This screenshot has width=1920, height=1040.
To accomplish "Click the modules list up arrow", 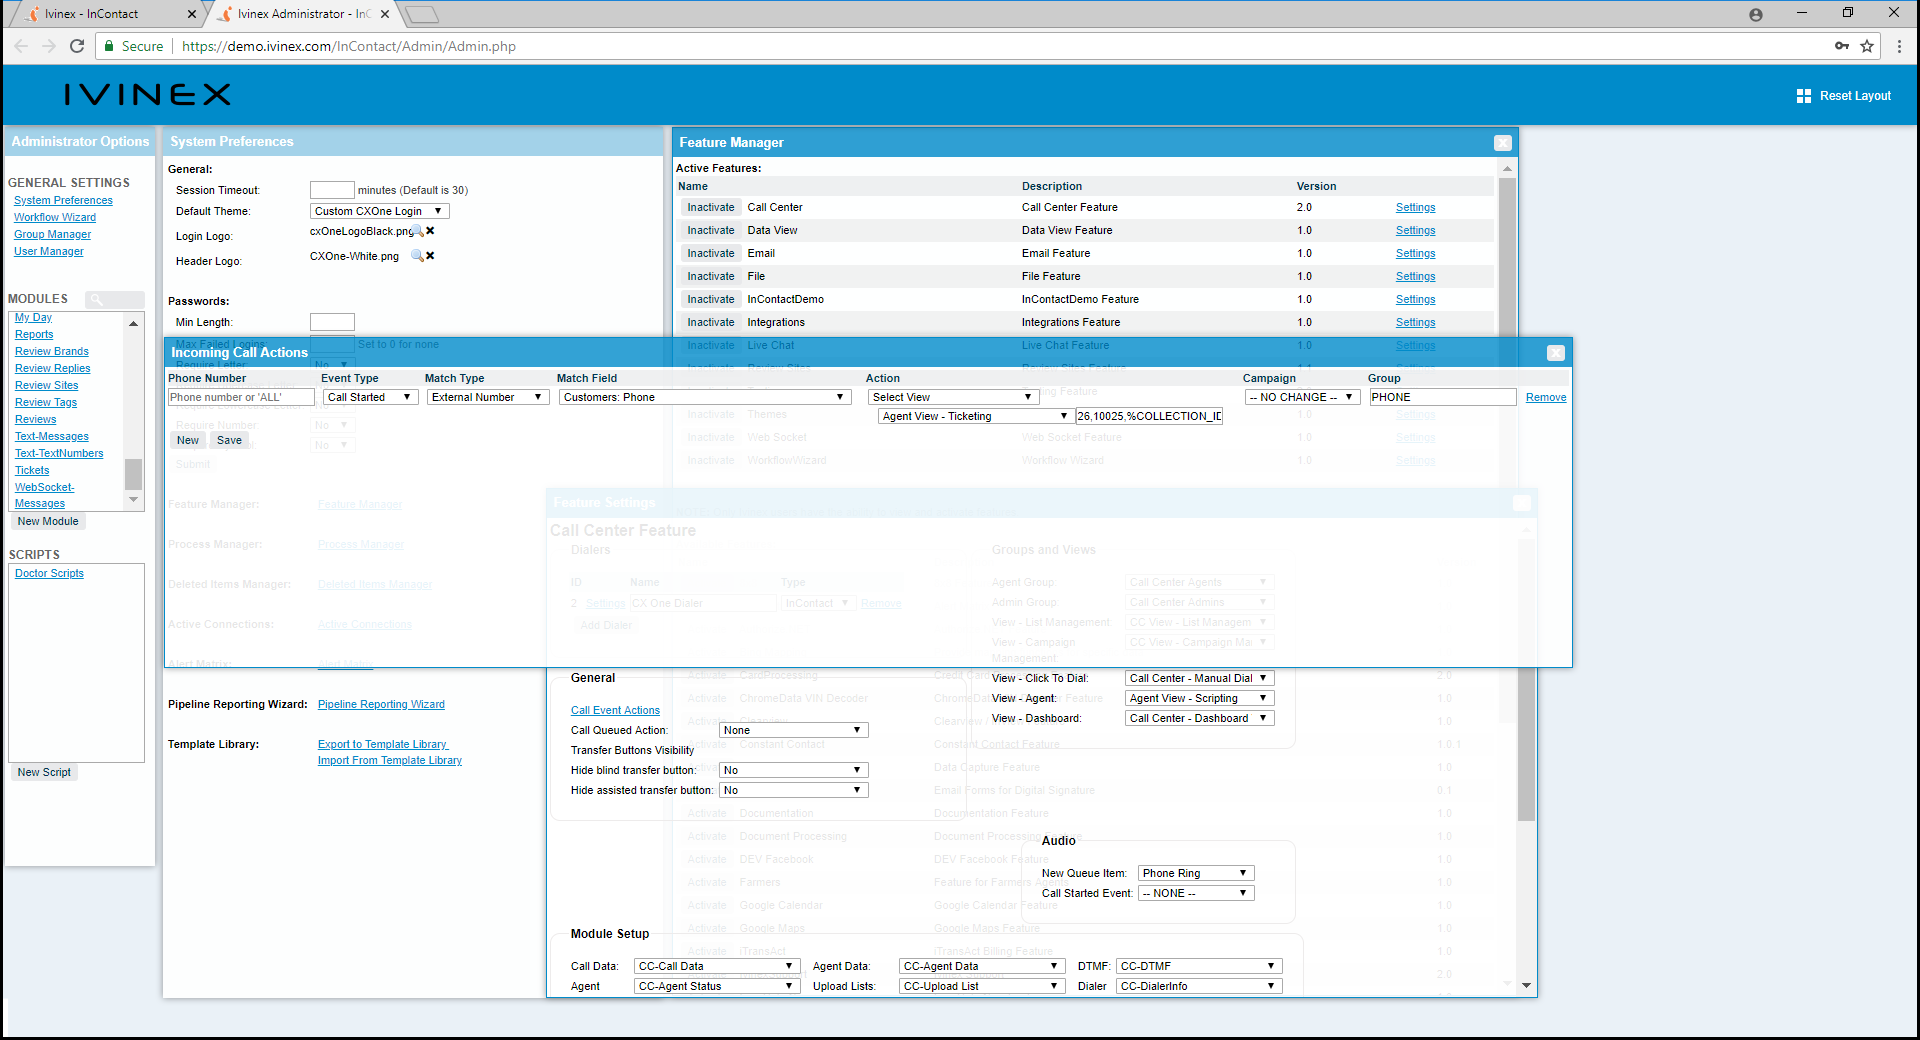I will (x=133, y=323).
